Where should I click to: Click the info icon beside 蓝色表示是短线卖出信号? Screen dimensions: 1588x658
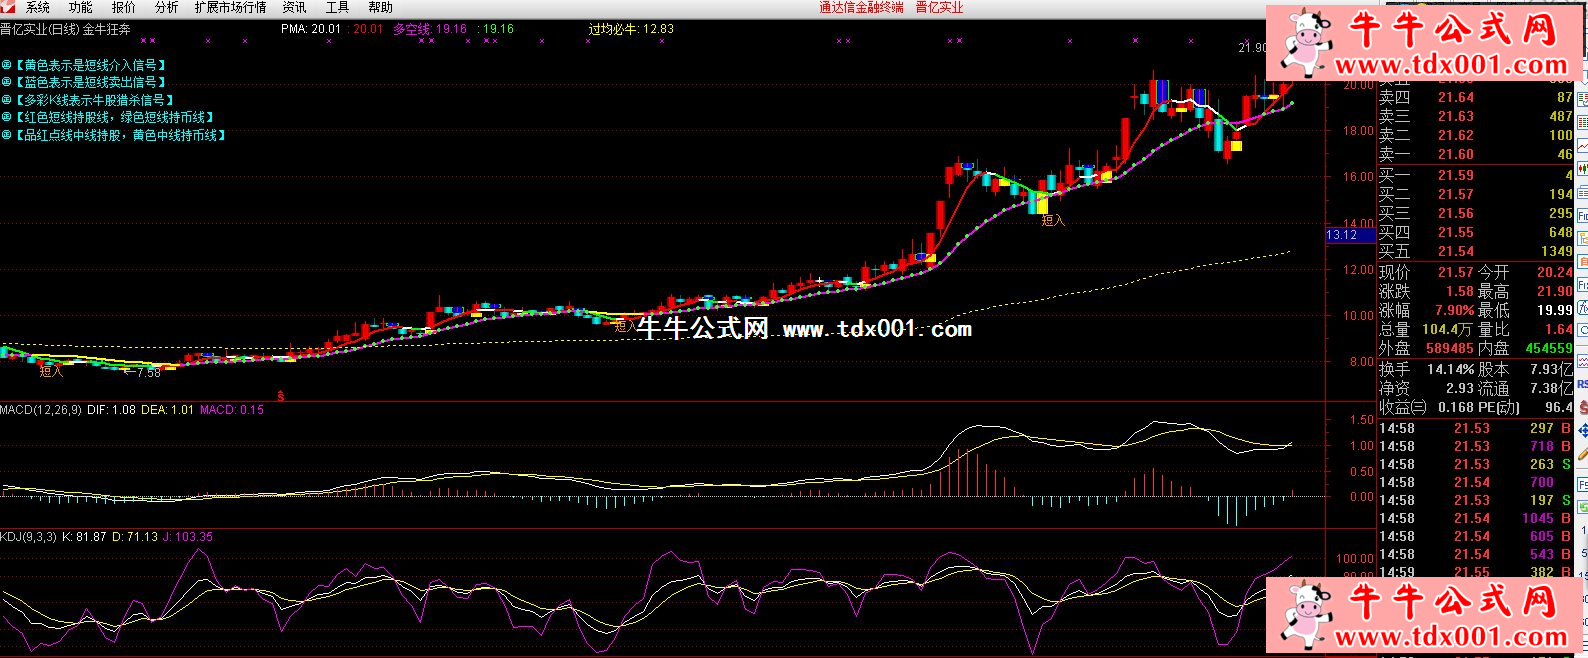6,82
